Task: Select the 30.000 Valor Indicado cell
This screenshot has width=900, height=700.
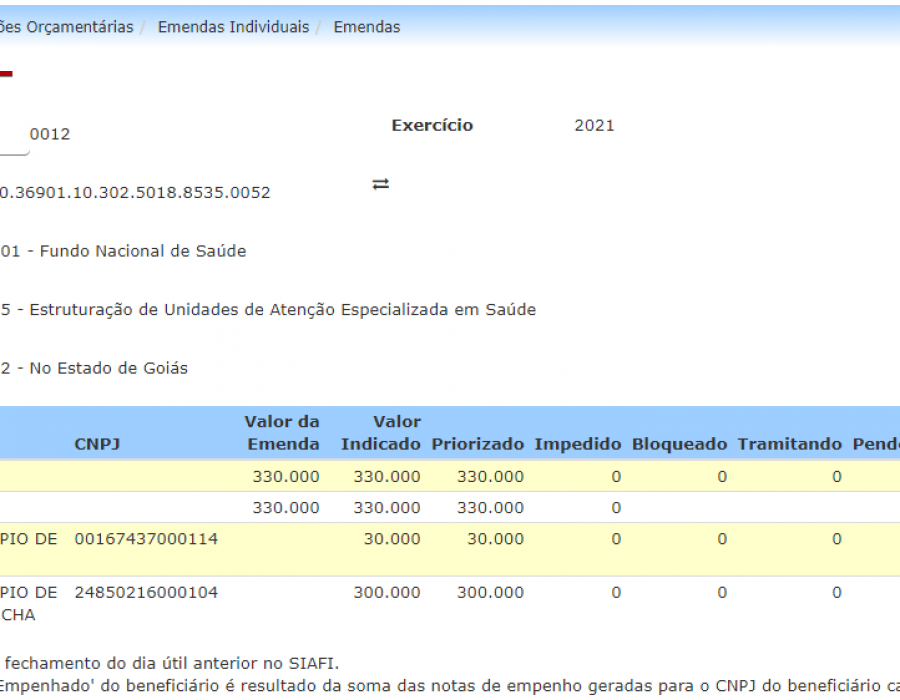Action: 392,539
